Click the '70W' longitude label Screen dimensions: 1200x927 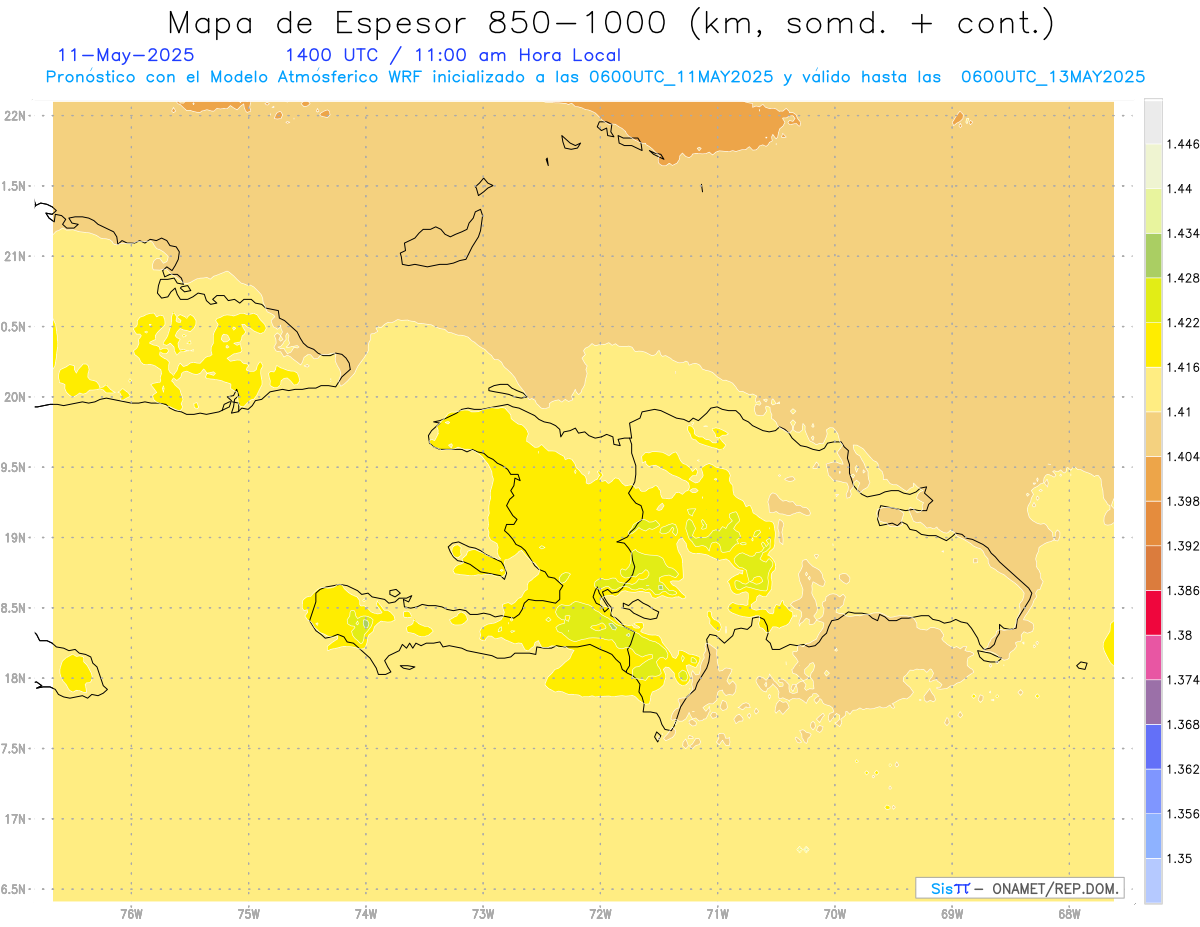(x=835, y=914)
